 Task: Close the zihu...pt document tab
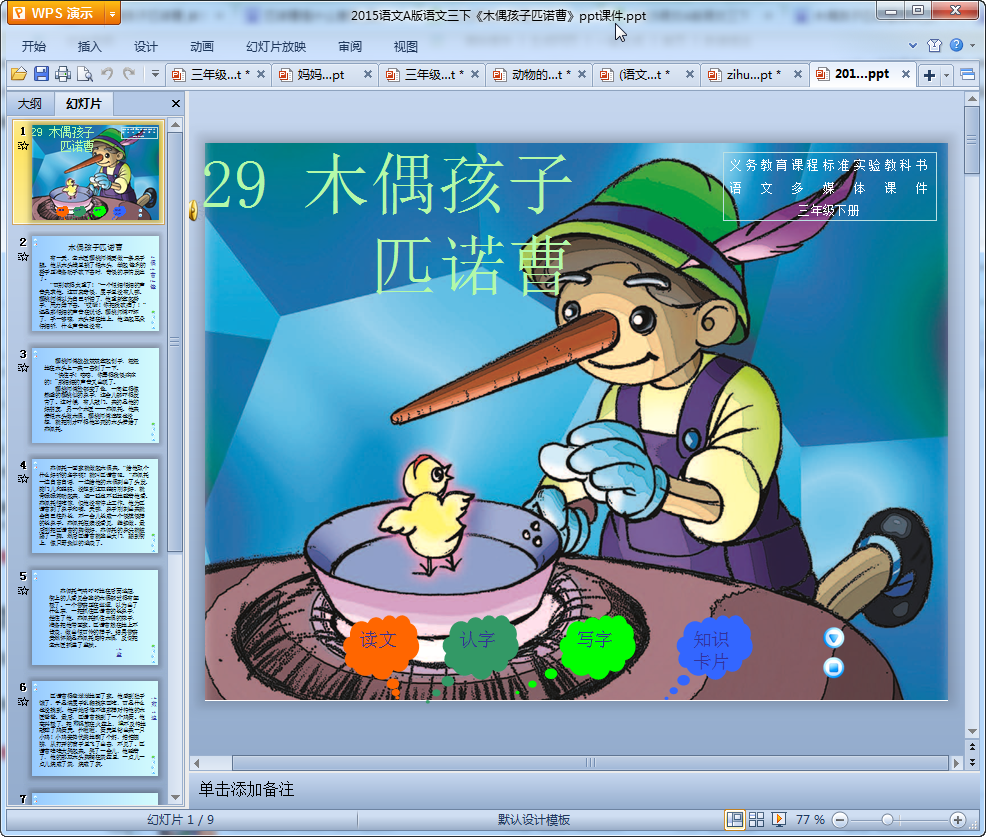point(797,74)
